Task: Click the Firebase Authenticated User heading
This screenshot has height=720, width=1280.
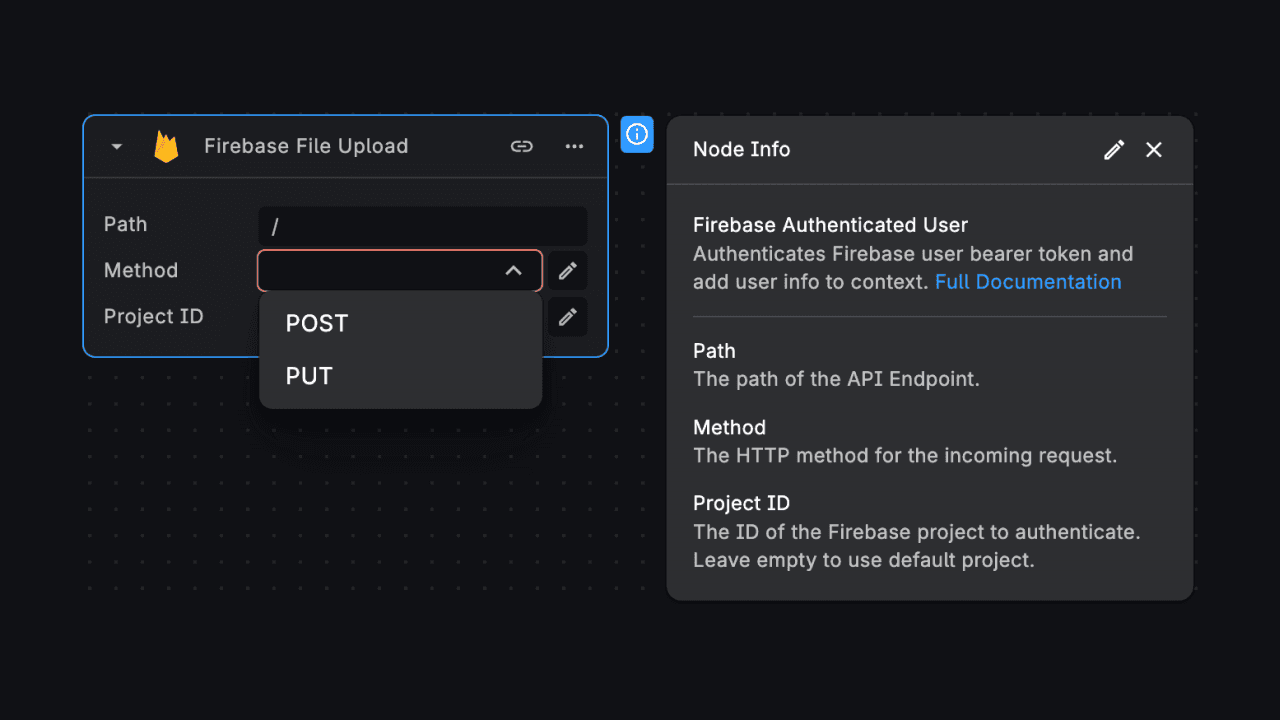Action: (x=828, y=225)
